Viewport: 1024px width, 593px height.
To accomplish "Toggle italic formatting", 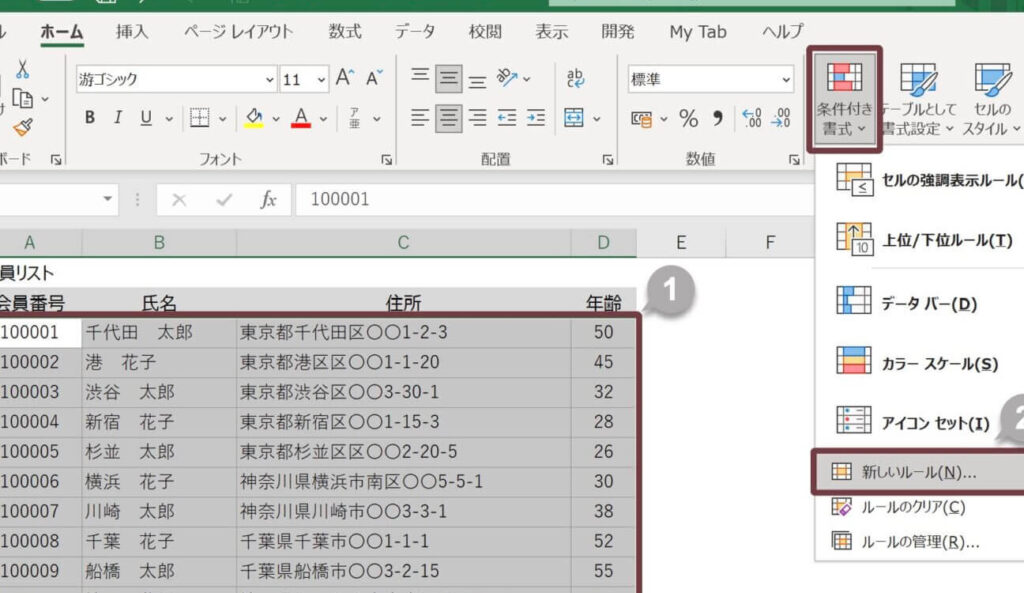I will tap(117, 118).
